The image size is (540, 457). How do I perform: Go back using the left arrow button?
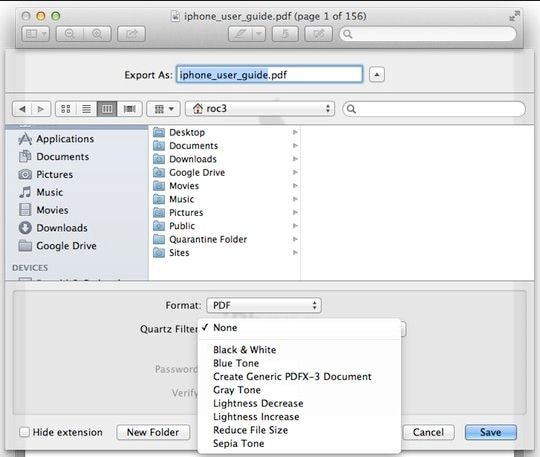22,109
